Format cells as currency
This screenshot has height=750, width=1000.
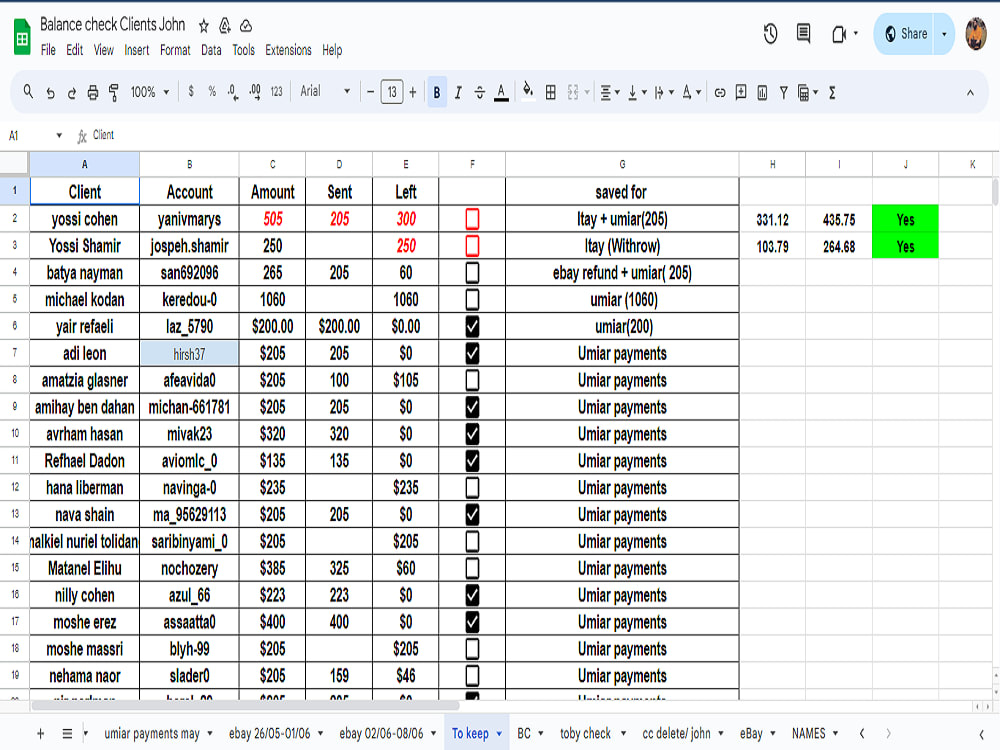(191, 92)
